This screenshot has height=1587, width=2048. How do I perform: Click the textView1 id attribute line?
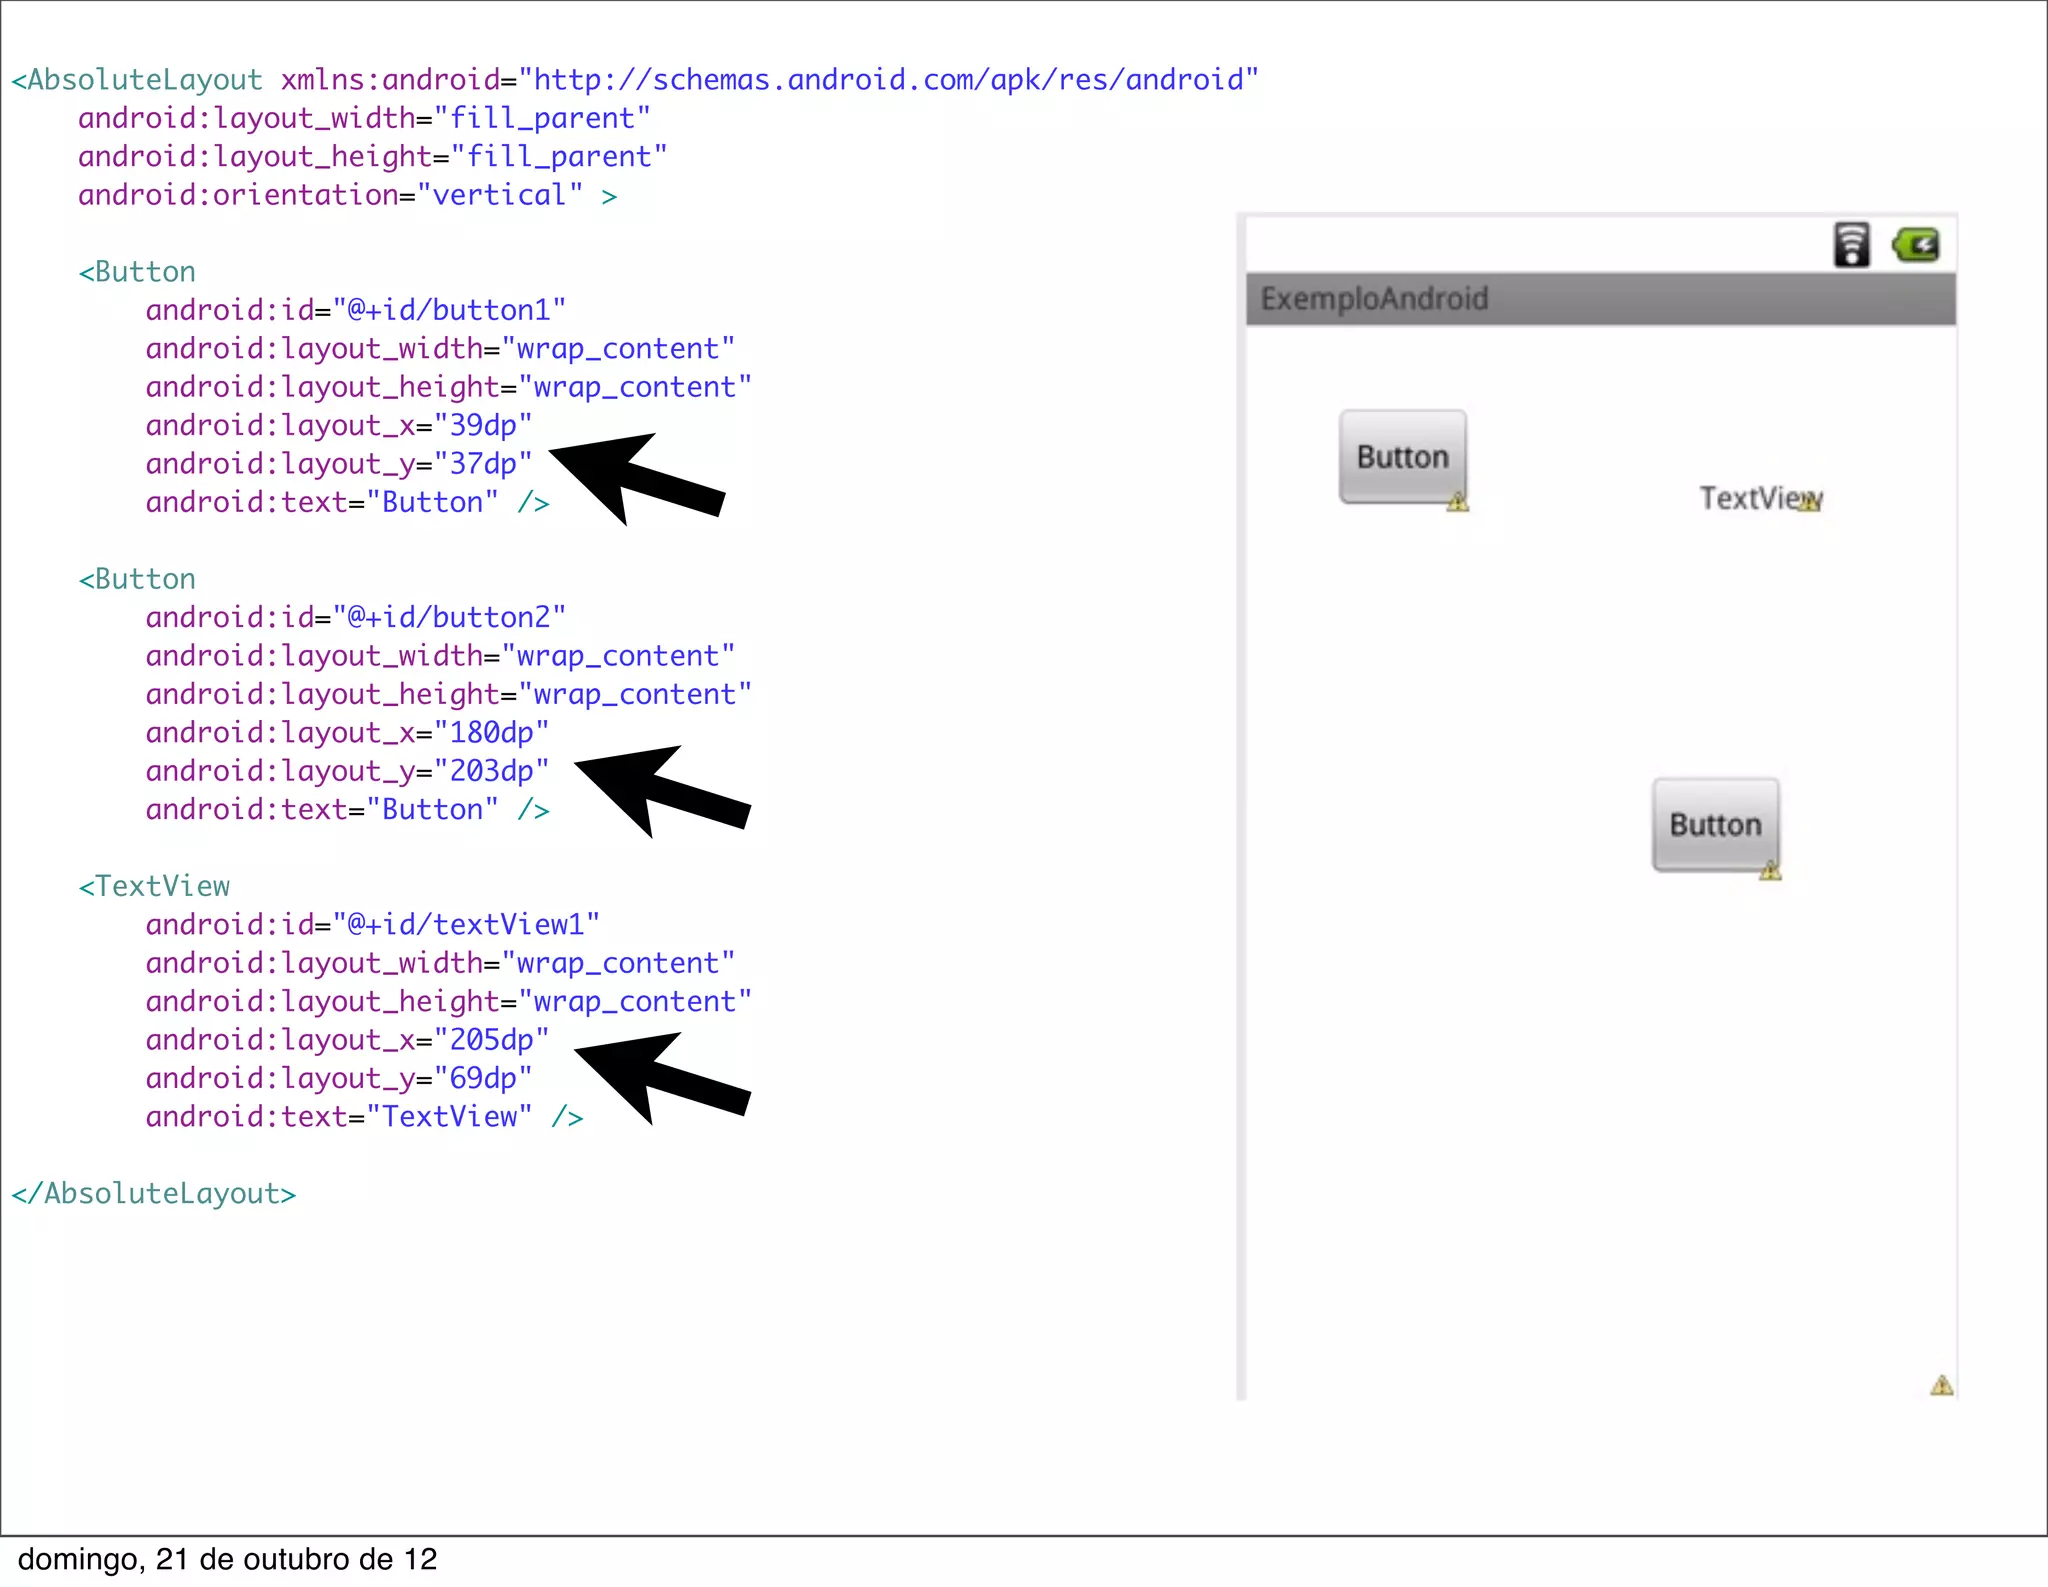(x=372, y=924)
